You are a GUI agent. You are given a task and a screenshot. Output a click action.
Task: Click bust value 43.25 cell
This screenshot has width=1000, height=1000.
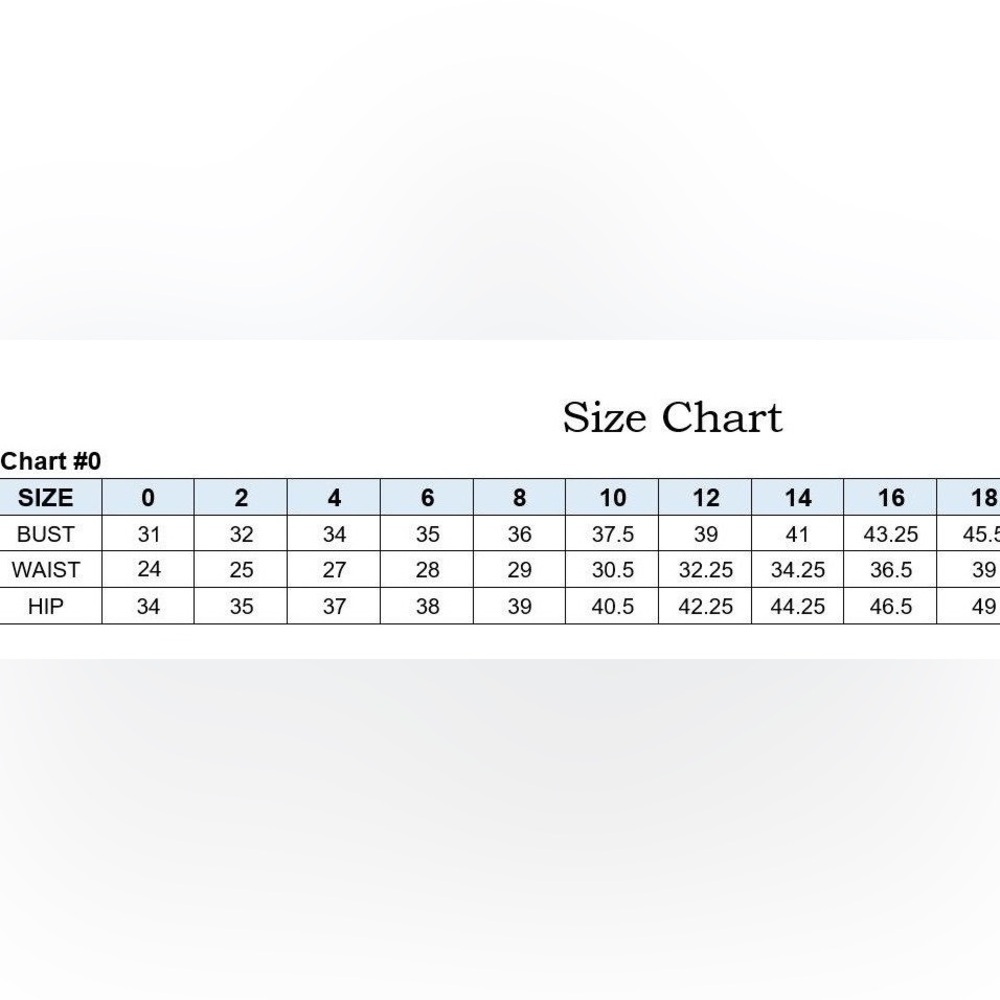tap(891, 534)
